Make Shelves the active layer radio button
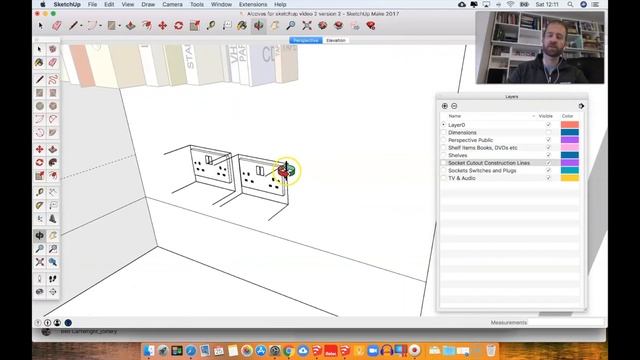Image resolution: width=640 pixels, height=360 pixels. (x=443, y=155)
